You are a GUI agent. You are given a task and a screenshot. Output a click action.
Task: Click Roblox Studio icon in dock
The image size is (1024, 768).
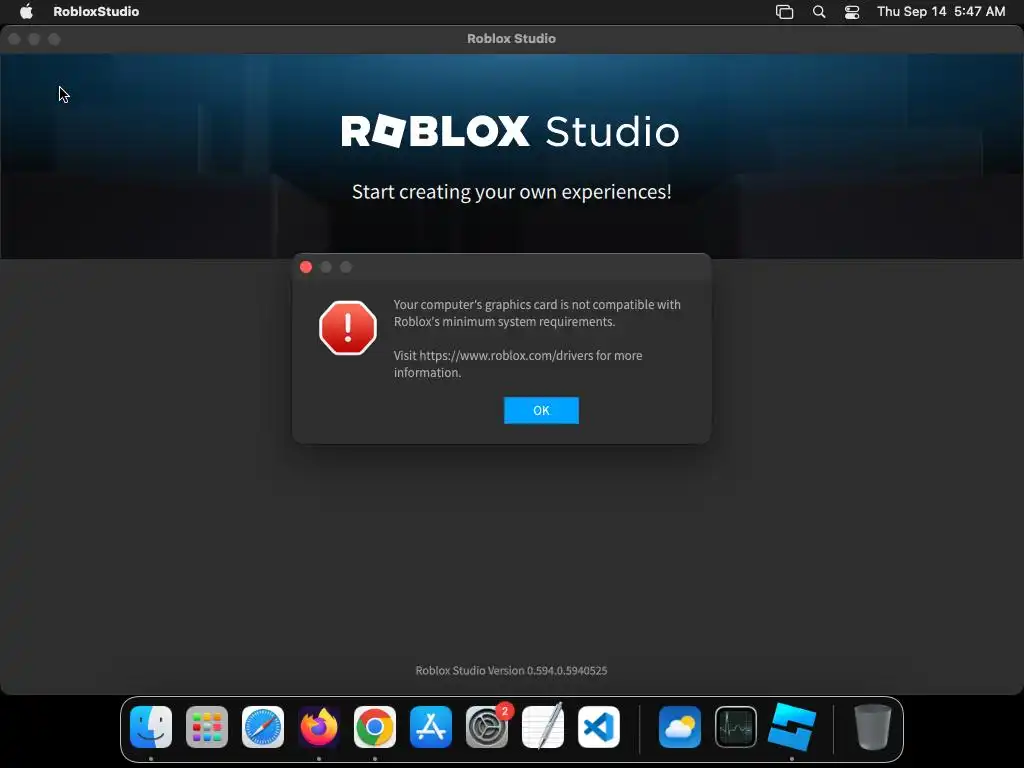pyautogui.click(x=792, y=727)
